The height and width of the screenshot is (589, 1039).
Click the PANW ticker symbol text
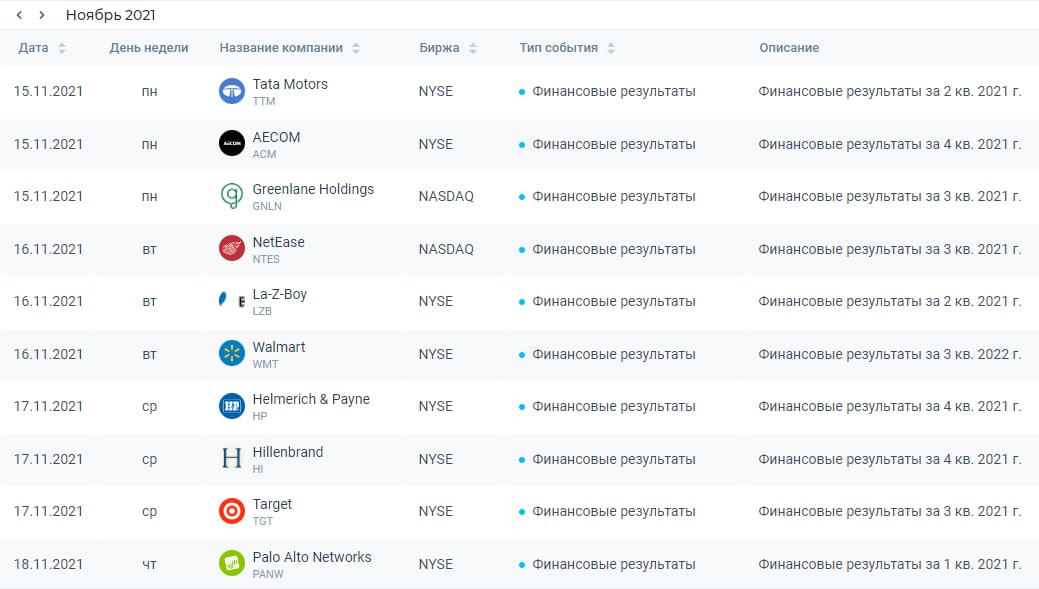(x=269, y=574)
